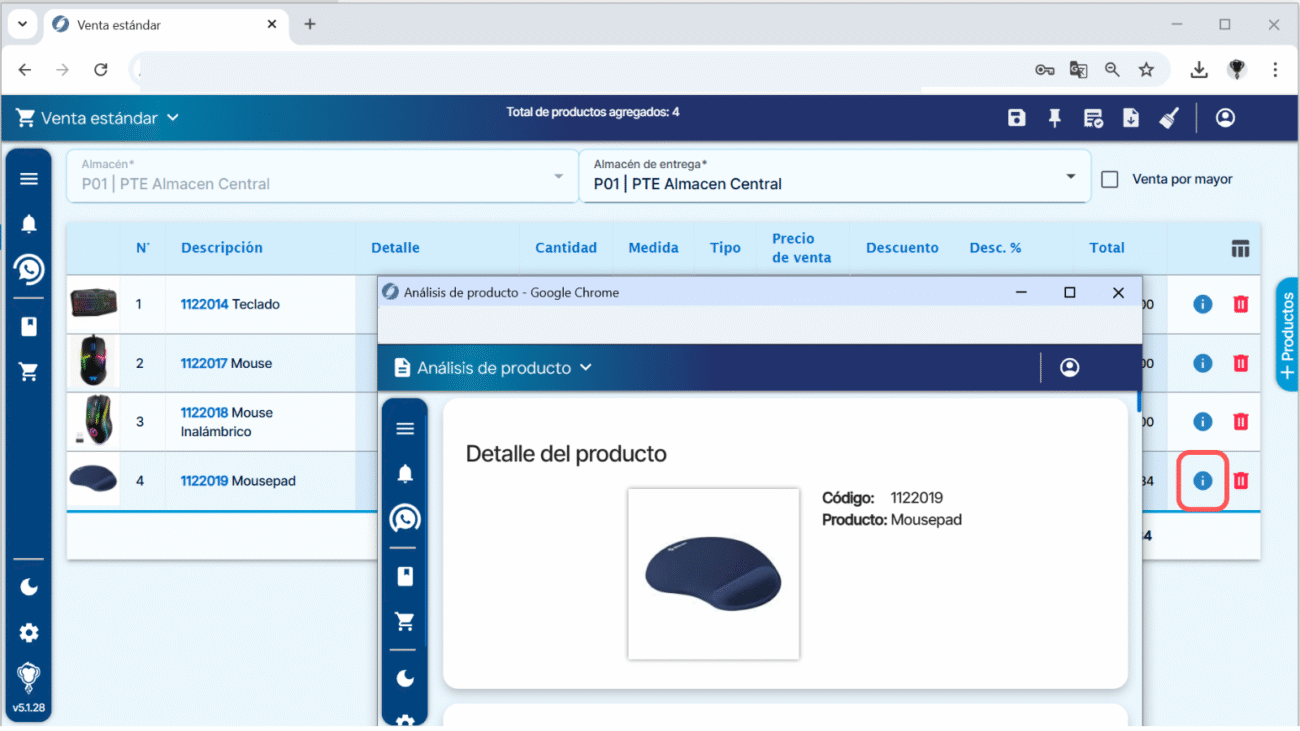Viewport: 1300px width, 731px height.
Task: Open the Productos side tab
Action: click(1286, 334)
